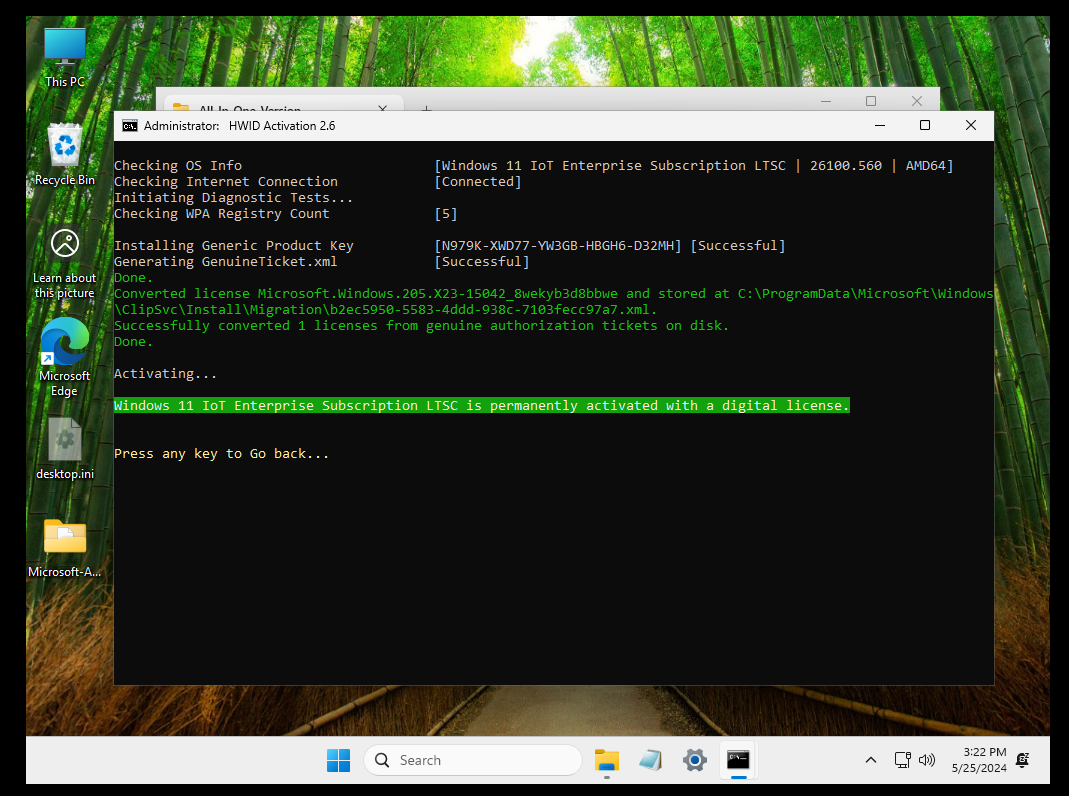This screenshot has width=1069, height=796.
Task: Open the notification bell in the tray
Action: tap(1023, 760)
